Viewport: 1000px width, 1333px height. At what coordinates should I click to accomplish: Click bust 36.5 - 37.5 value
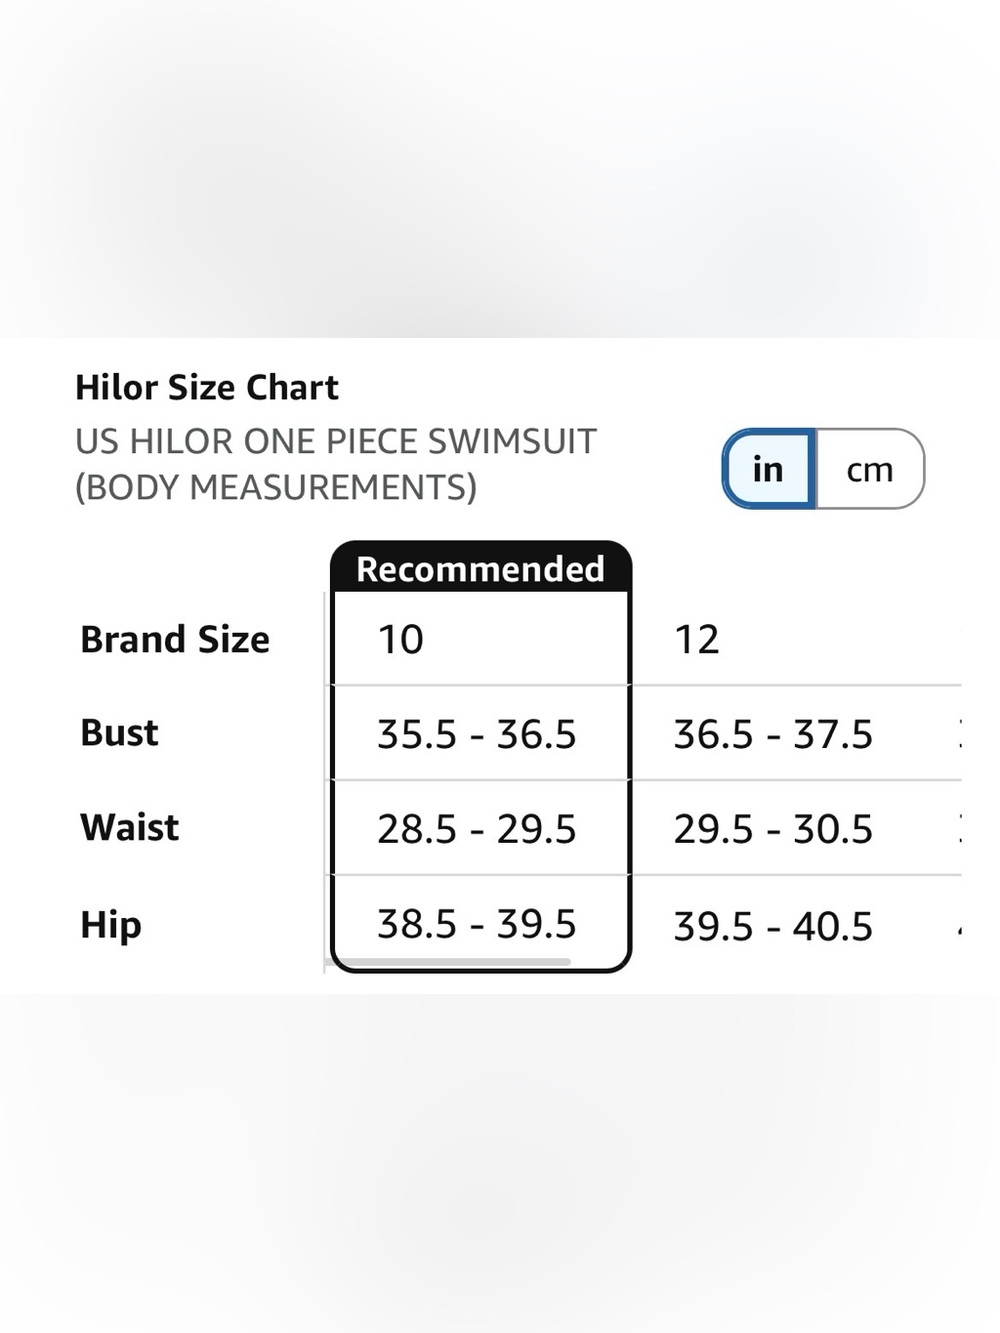click(x=773, y=735)
